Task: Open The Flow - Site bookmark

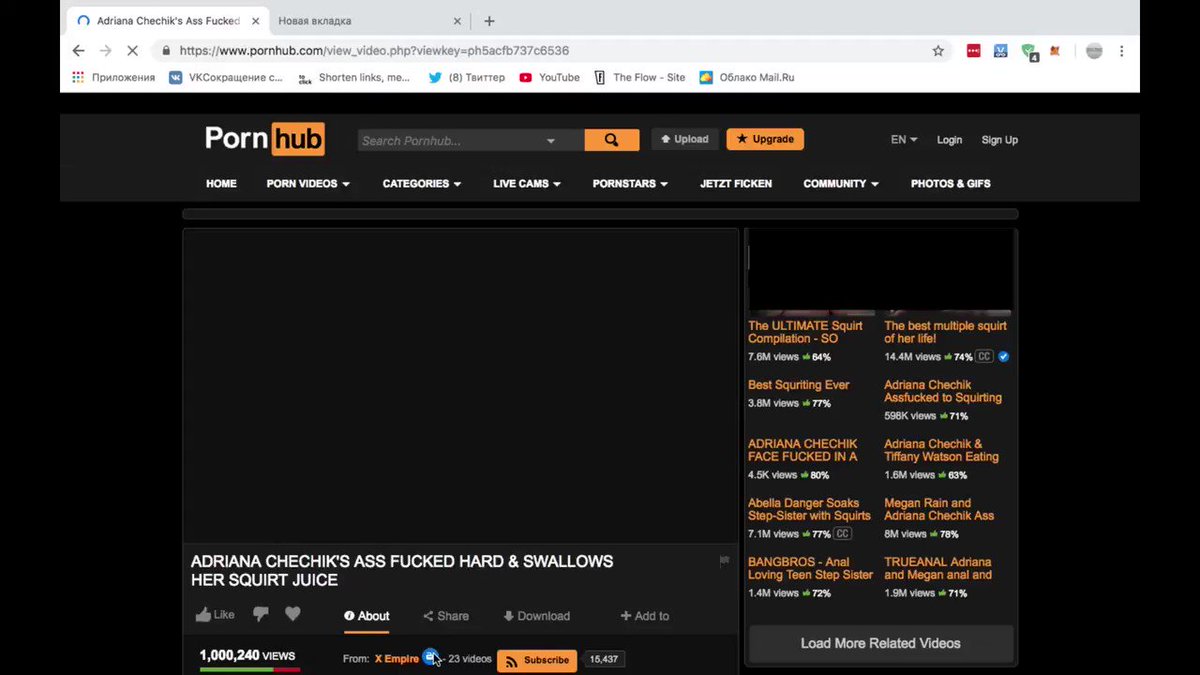Action: 640,77
